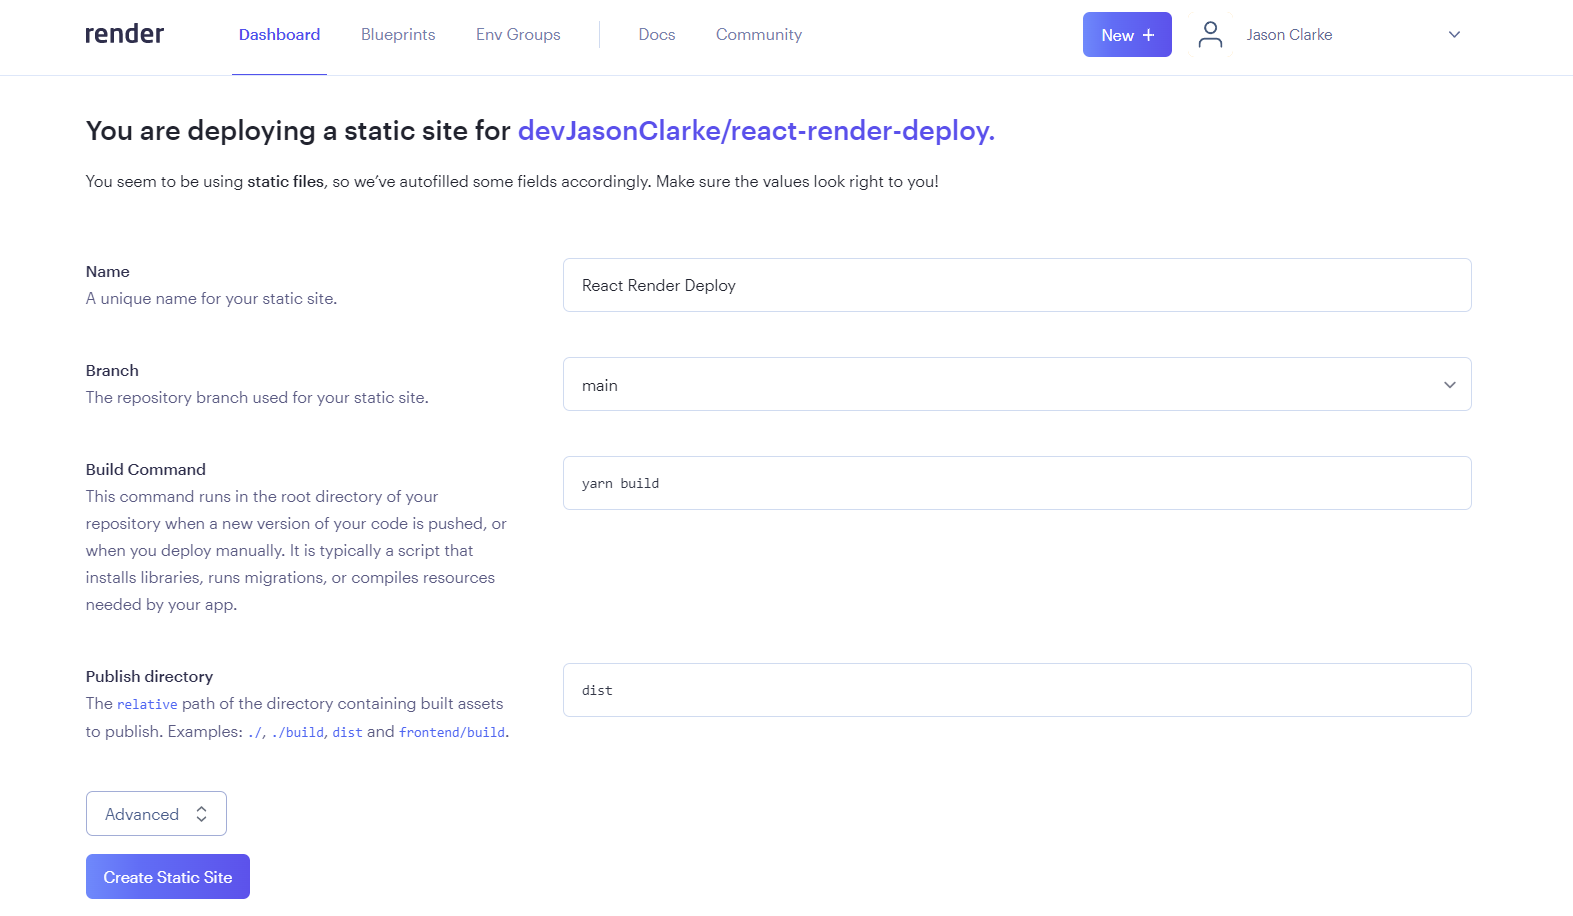
Task: Click the New button
Action: (x=1127, y=34)
